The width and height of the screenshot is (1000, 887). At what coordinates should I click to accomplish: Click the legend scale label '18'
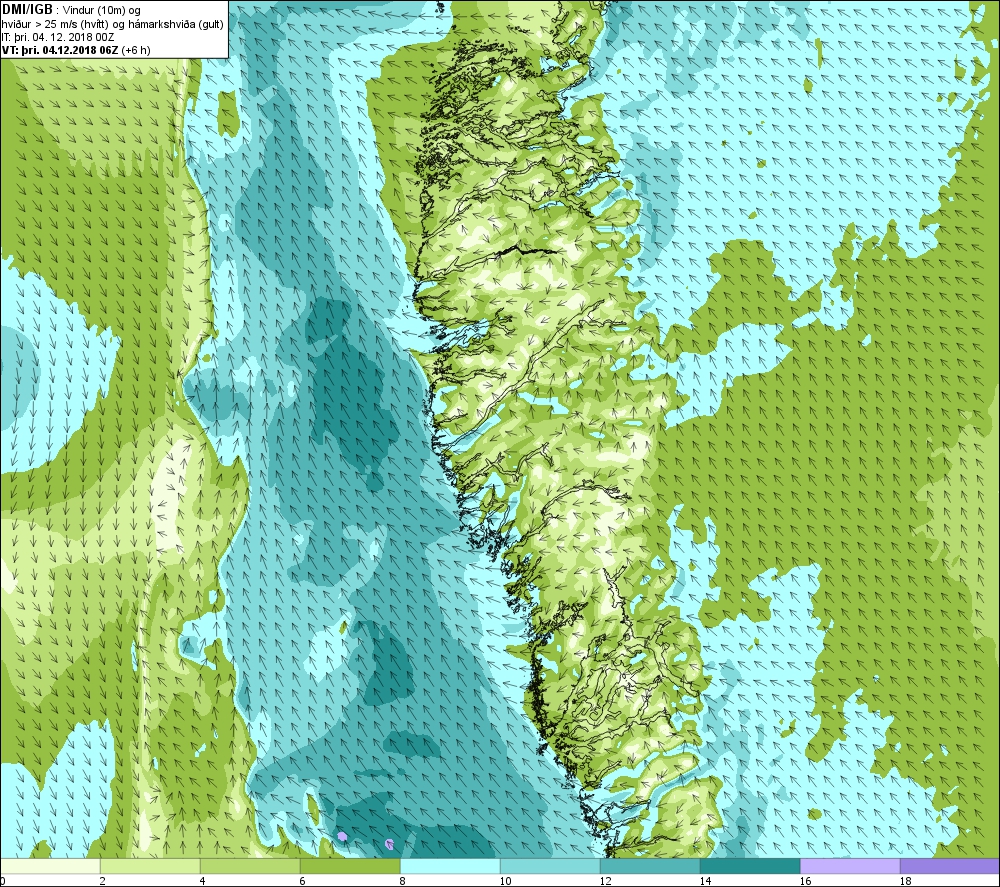(x=904, y=881)
